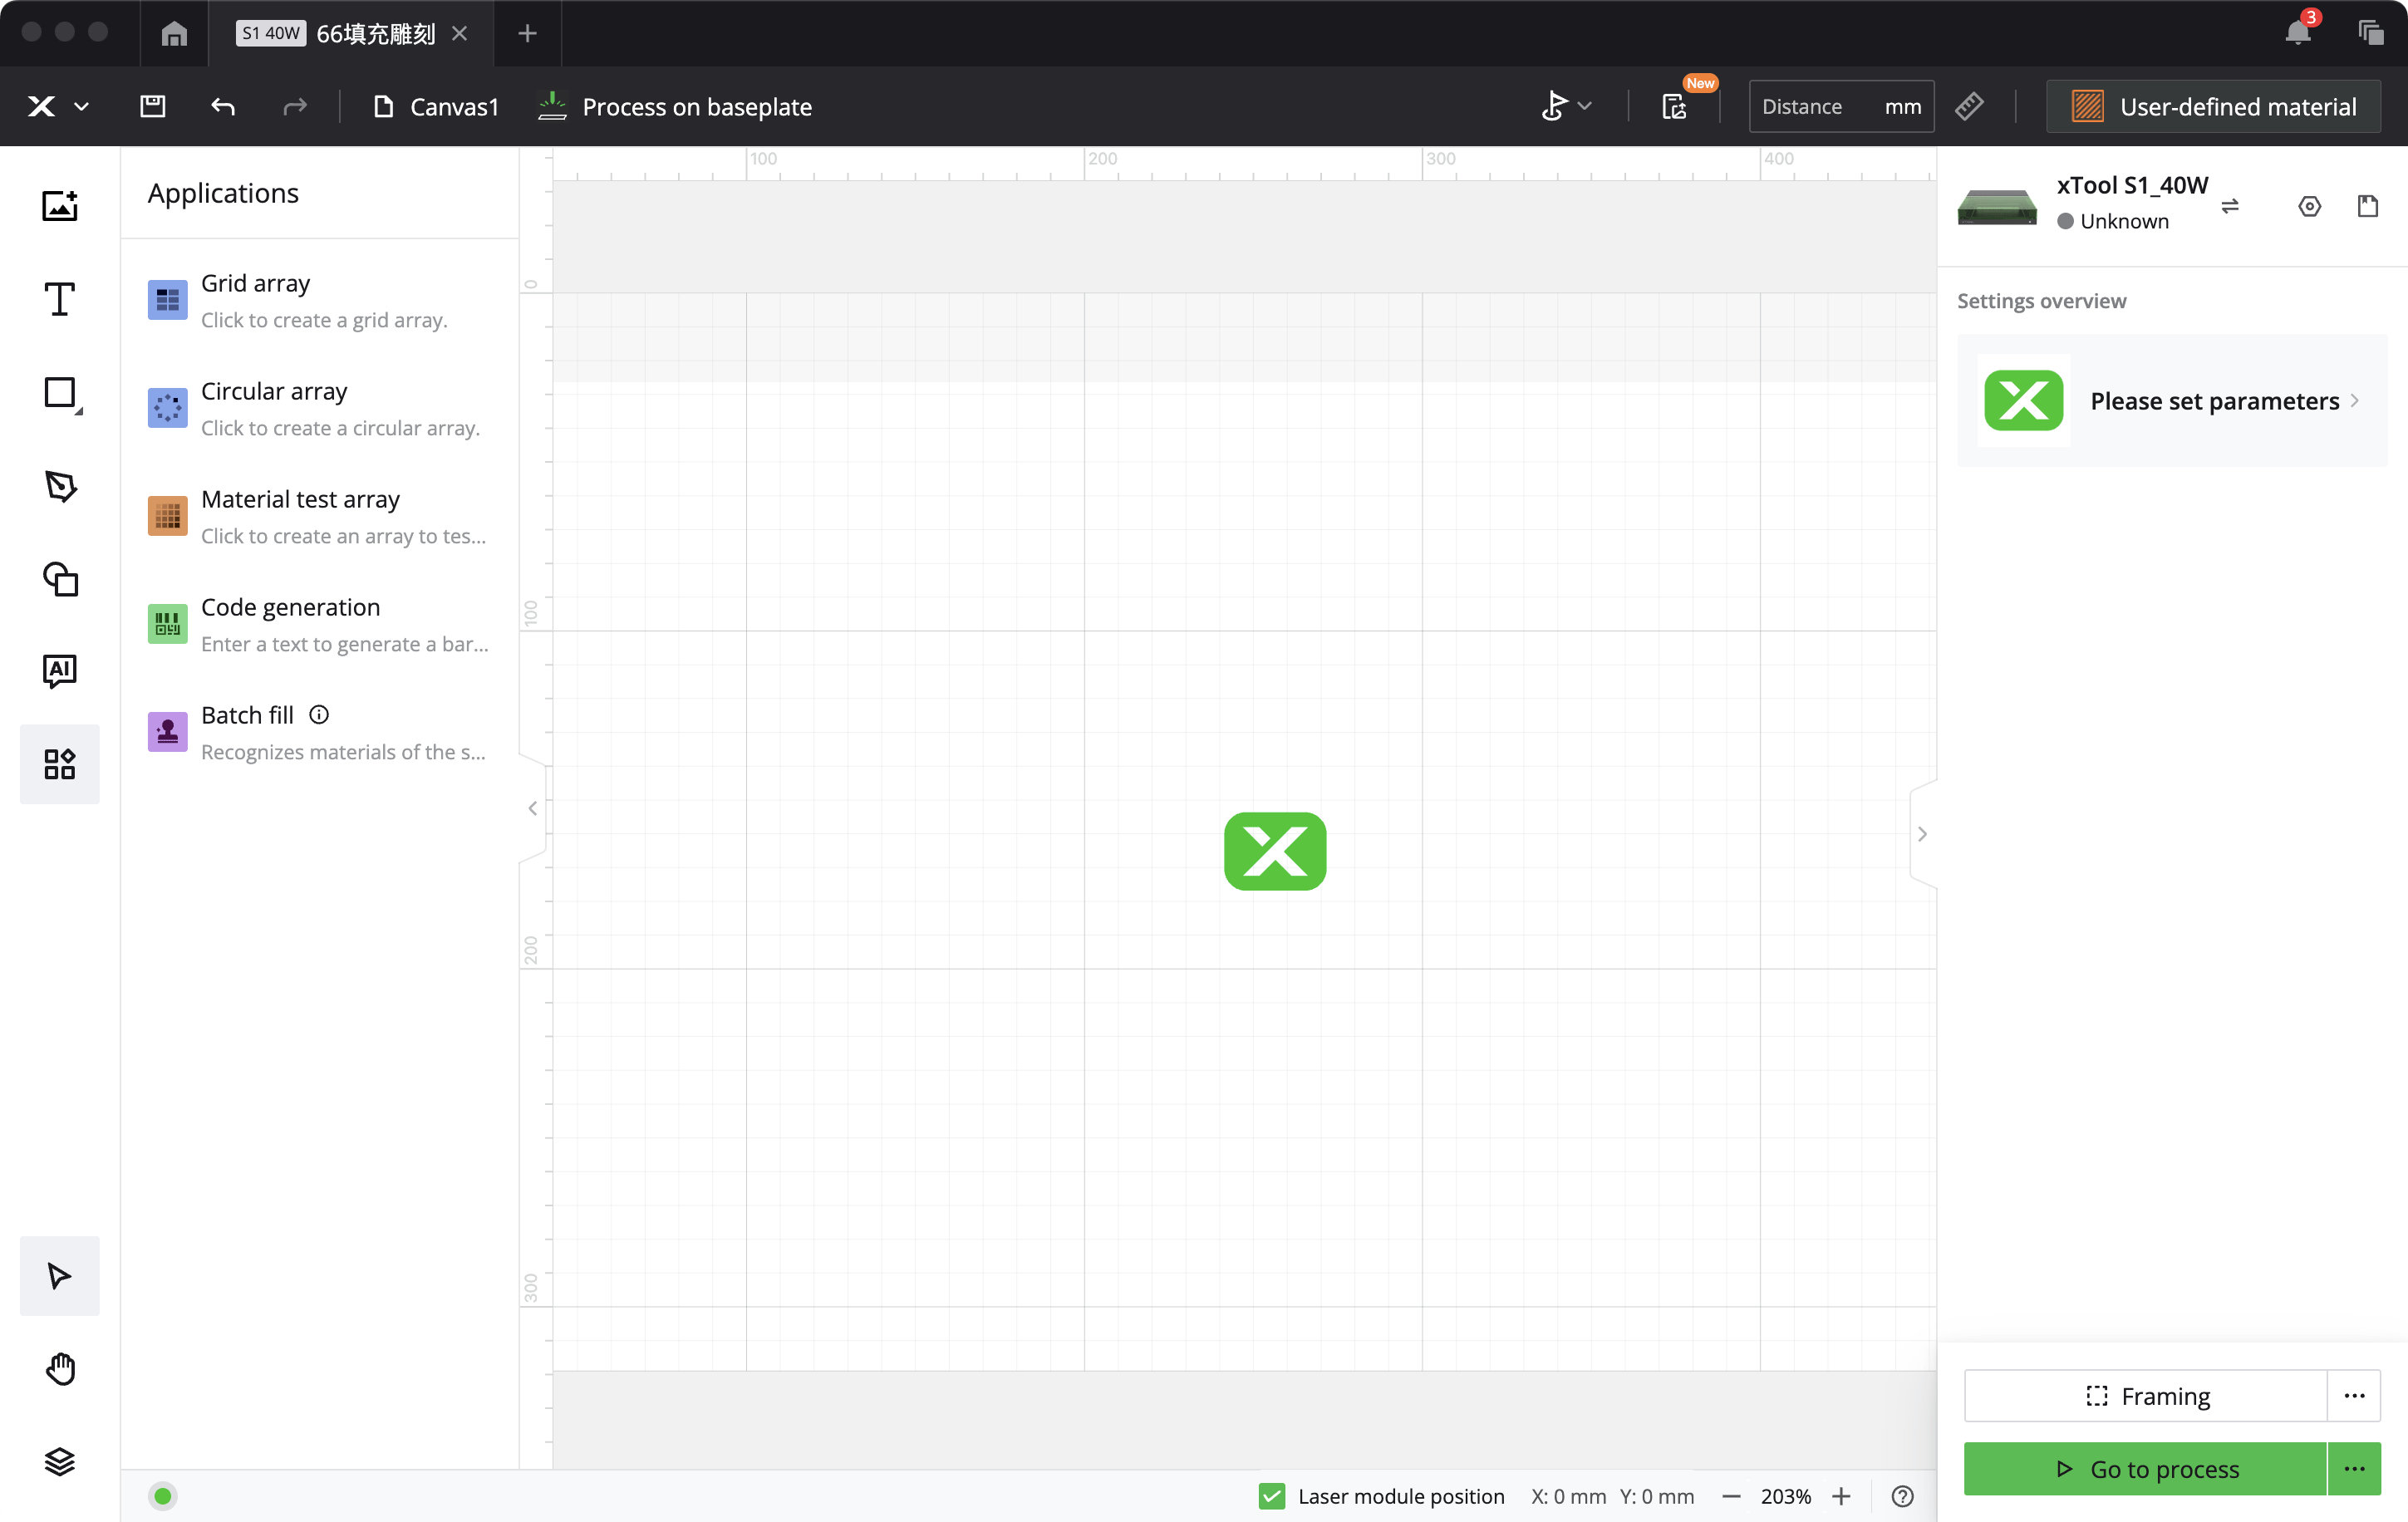Click the green status indicator dot
The image size is (2408, 1522).
(163, 1496)
